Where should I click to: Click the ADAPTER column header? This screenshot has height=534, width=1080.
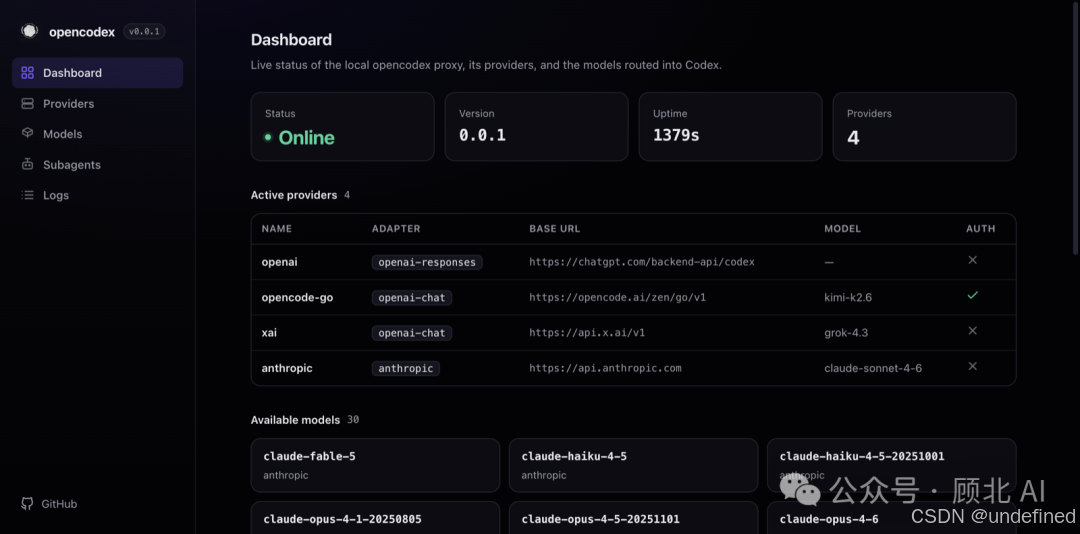396,229
